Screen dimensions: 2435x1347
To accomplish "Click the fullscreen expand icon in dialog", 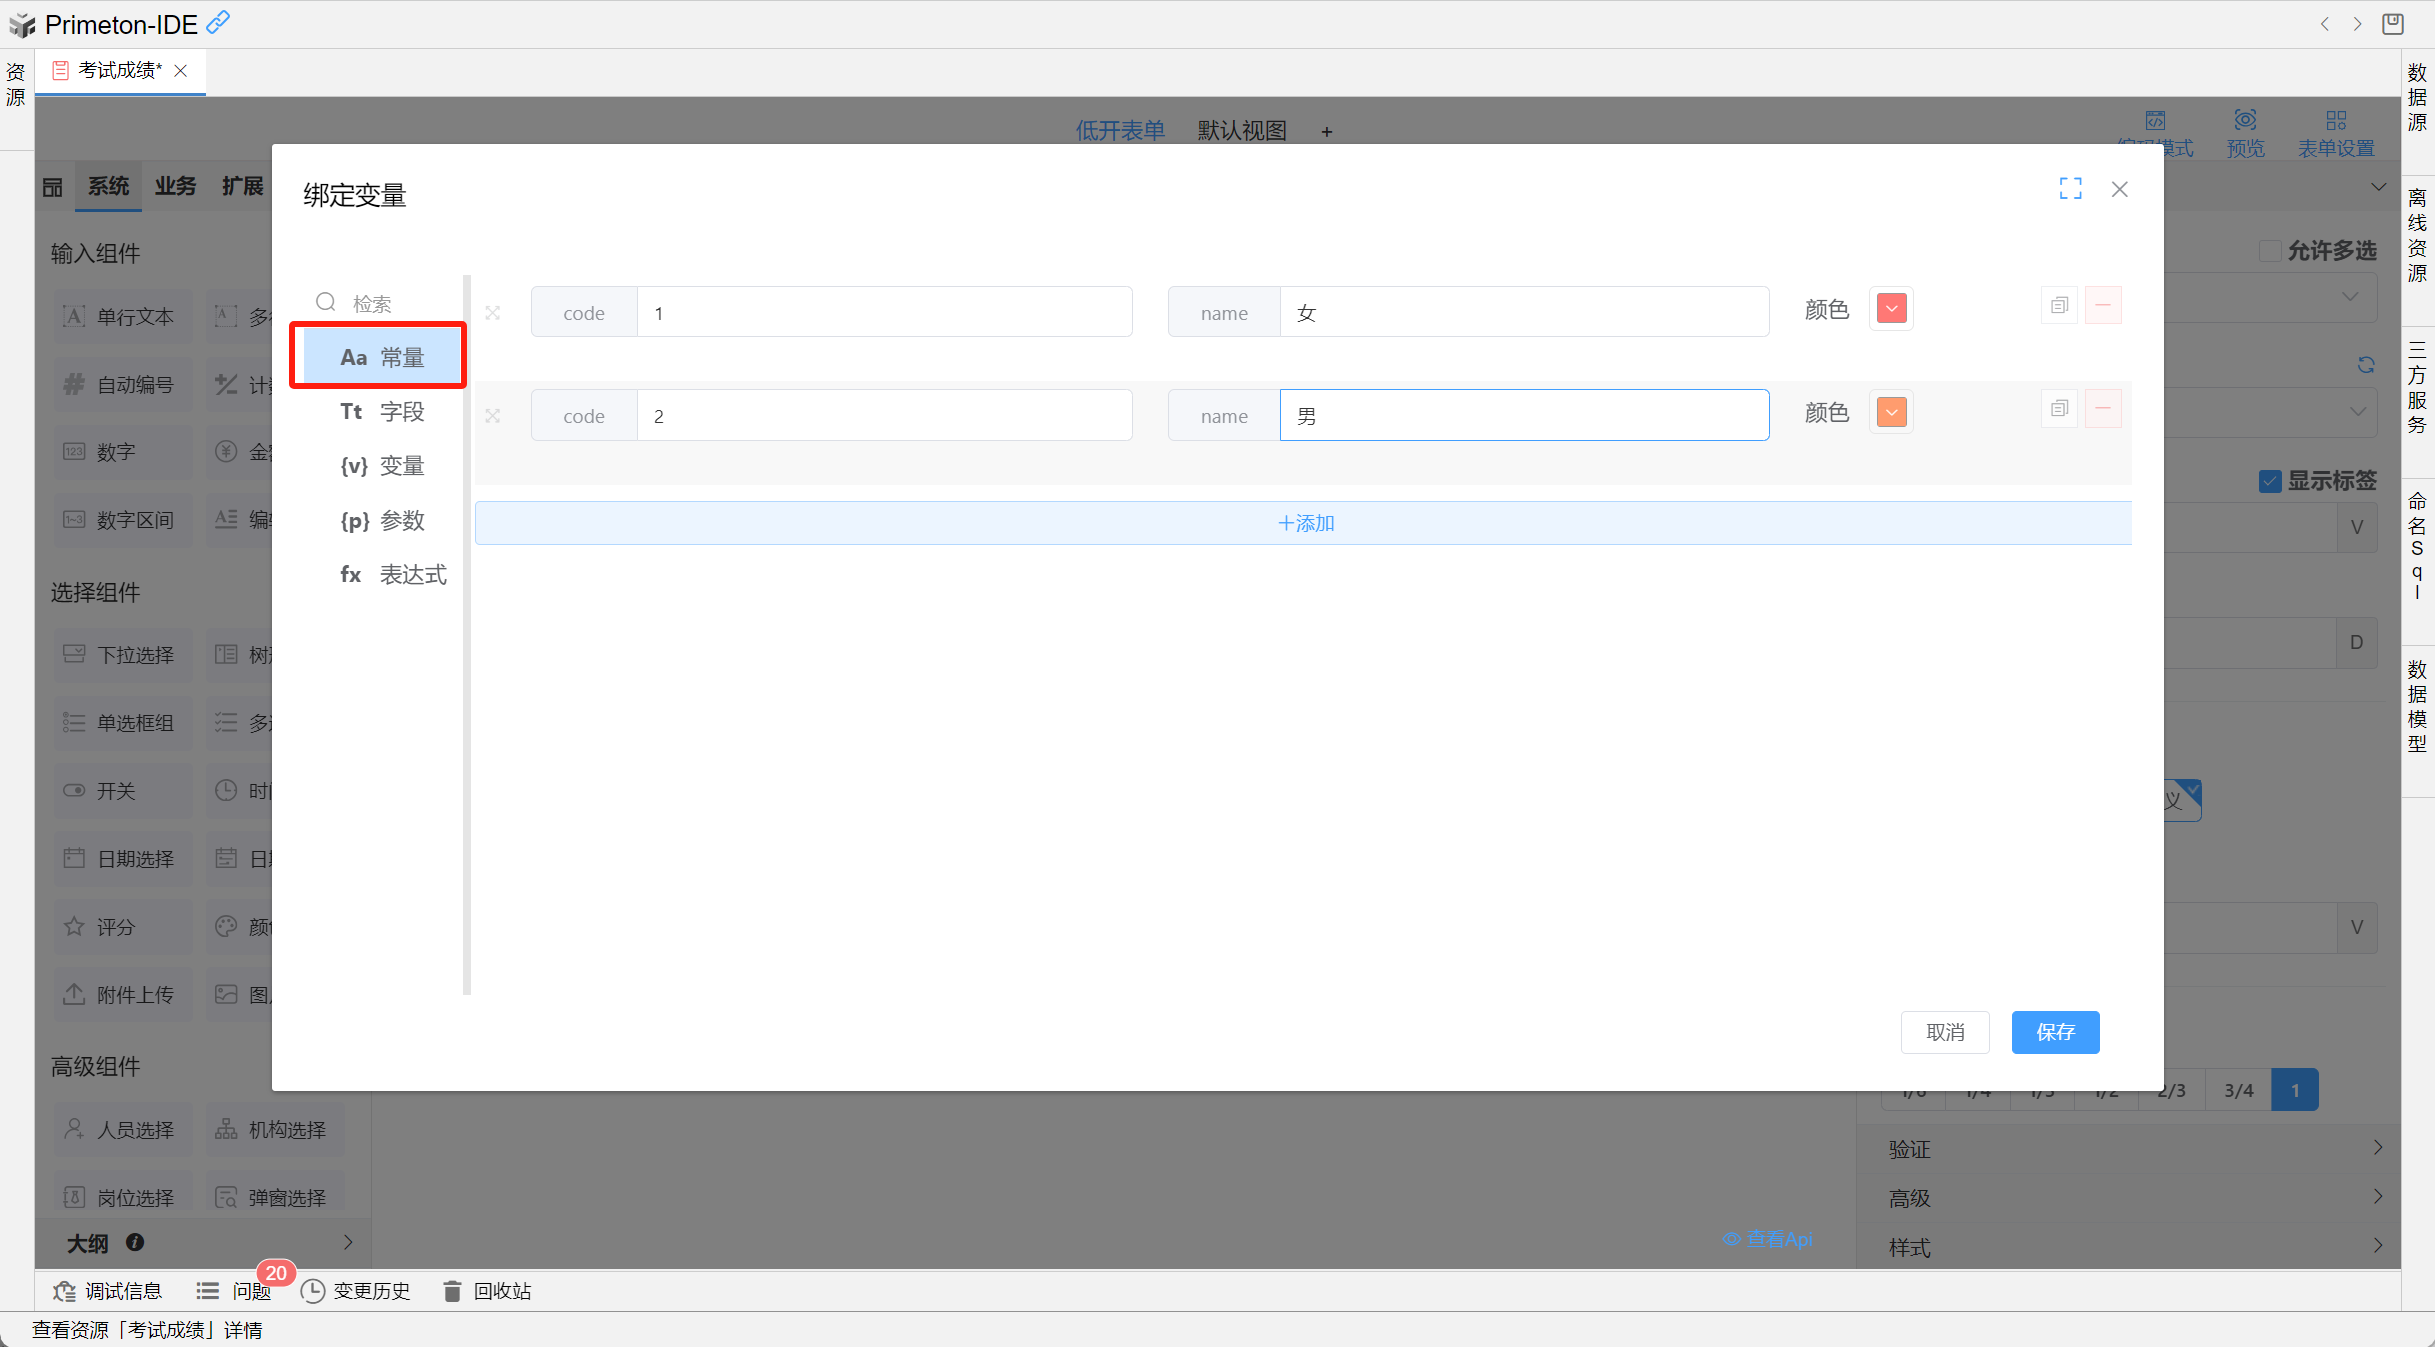I will [2070, 189].
